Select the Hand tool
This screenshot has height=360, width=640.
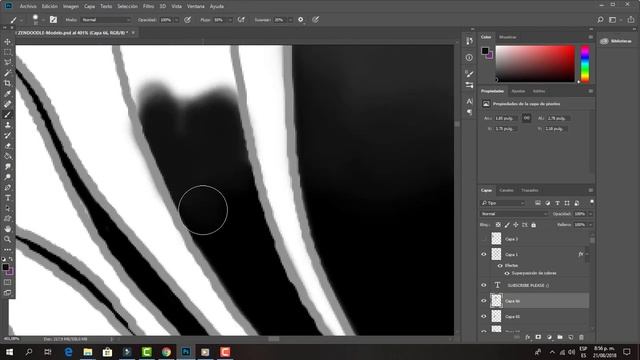[x=7, y=229]
